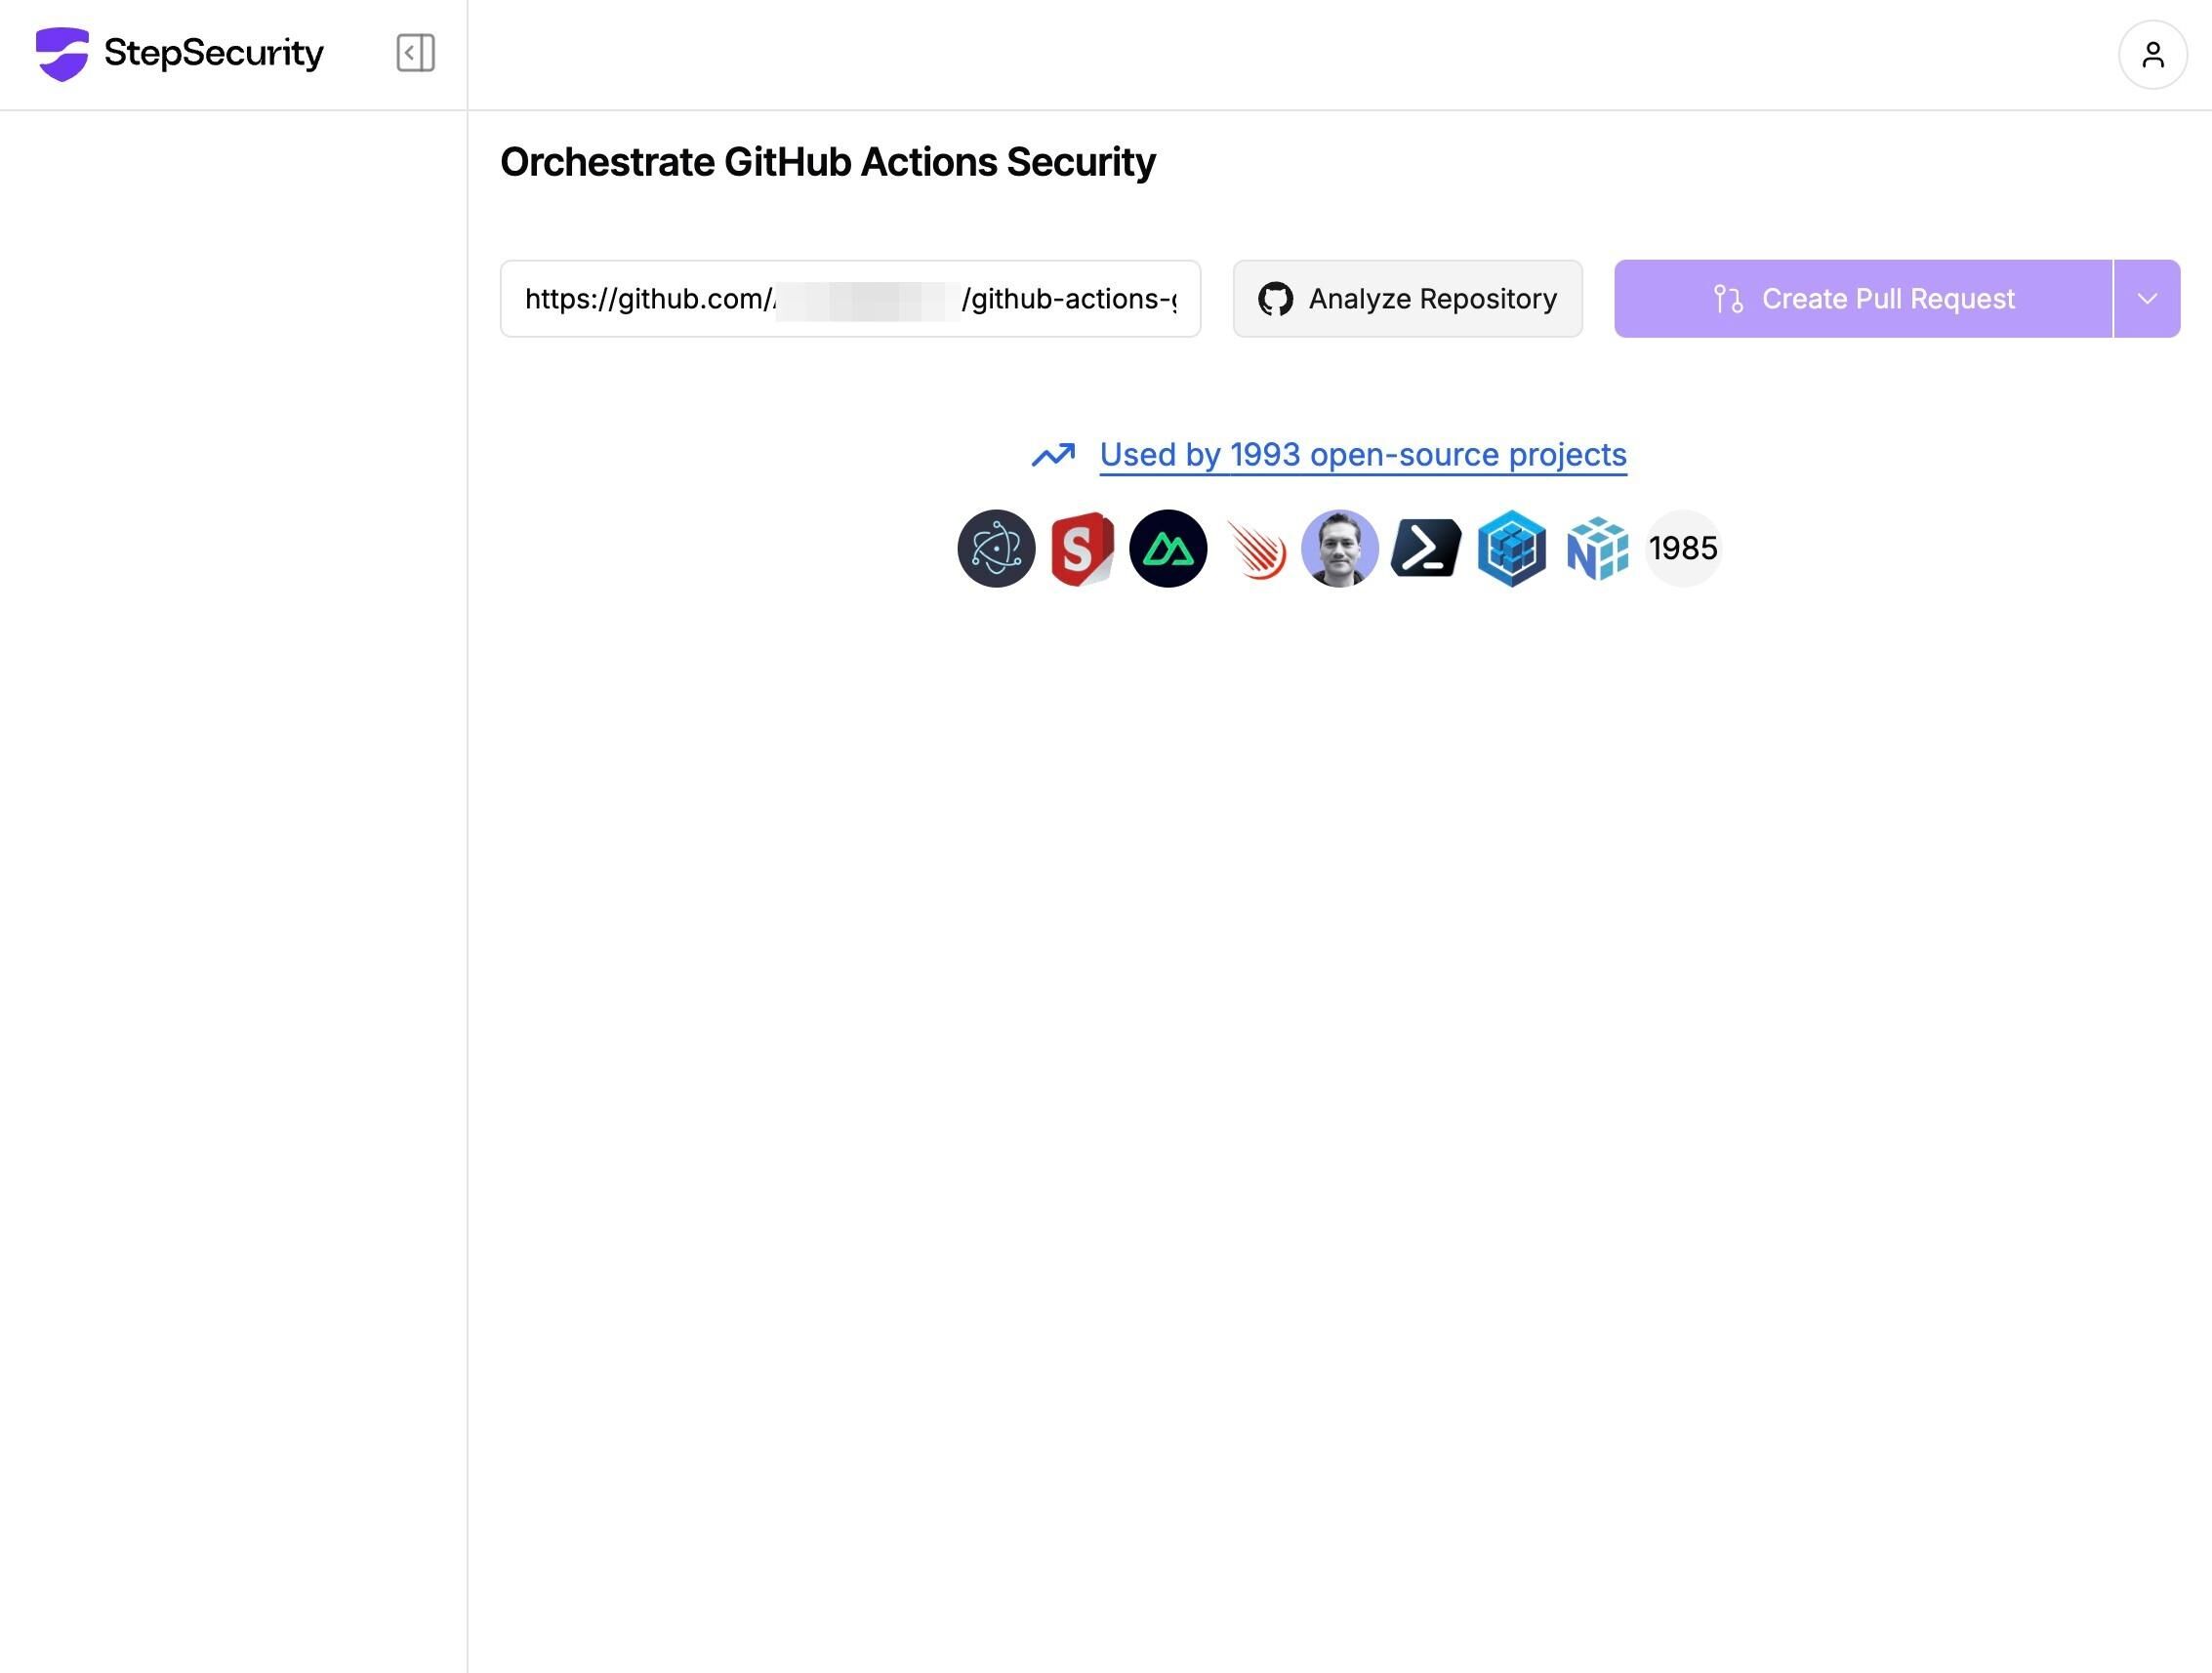Click the StepSecurity shield logo
This screenshot has width=2212, height=1673.
(x=62, y=54)
